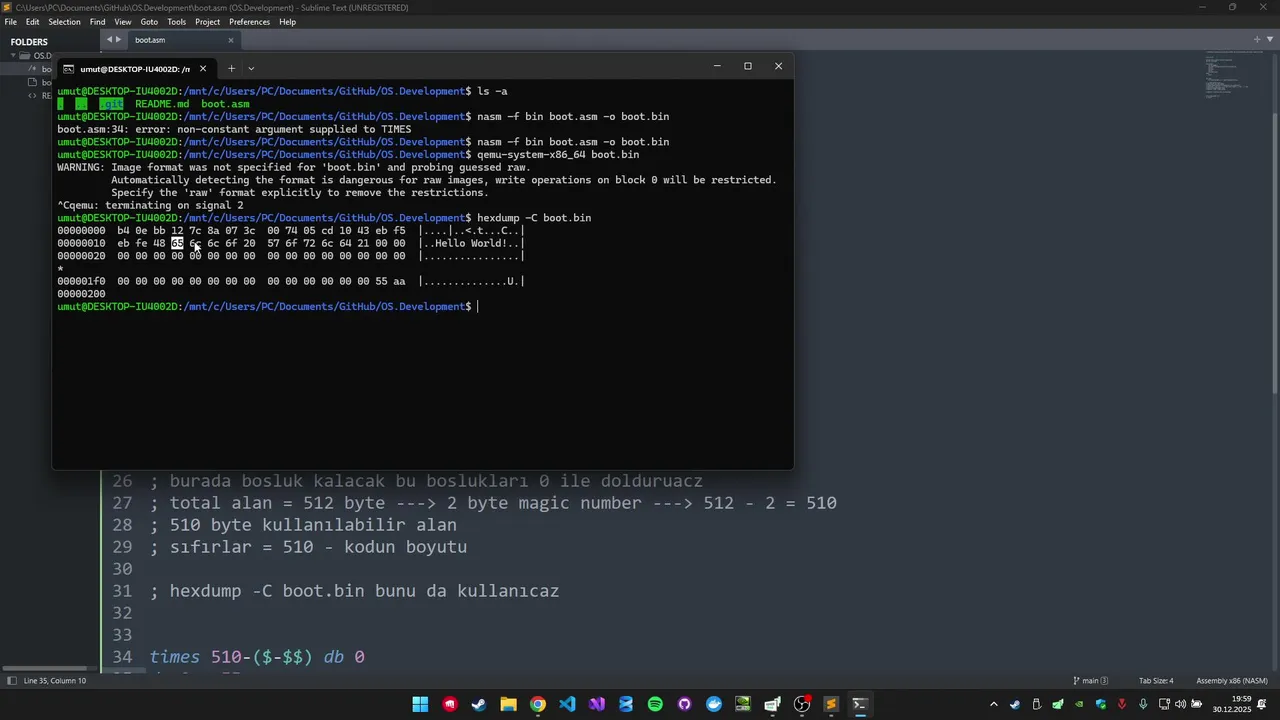Change Assembly x86 (NASM) syntax selector
This screenshot has width=1280, height=720.
click(1232, 681)
